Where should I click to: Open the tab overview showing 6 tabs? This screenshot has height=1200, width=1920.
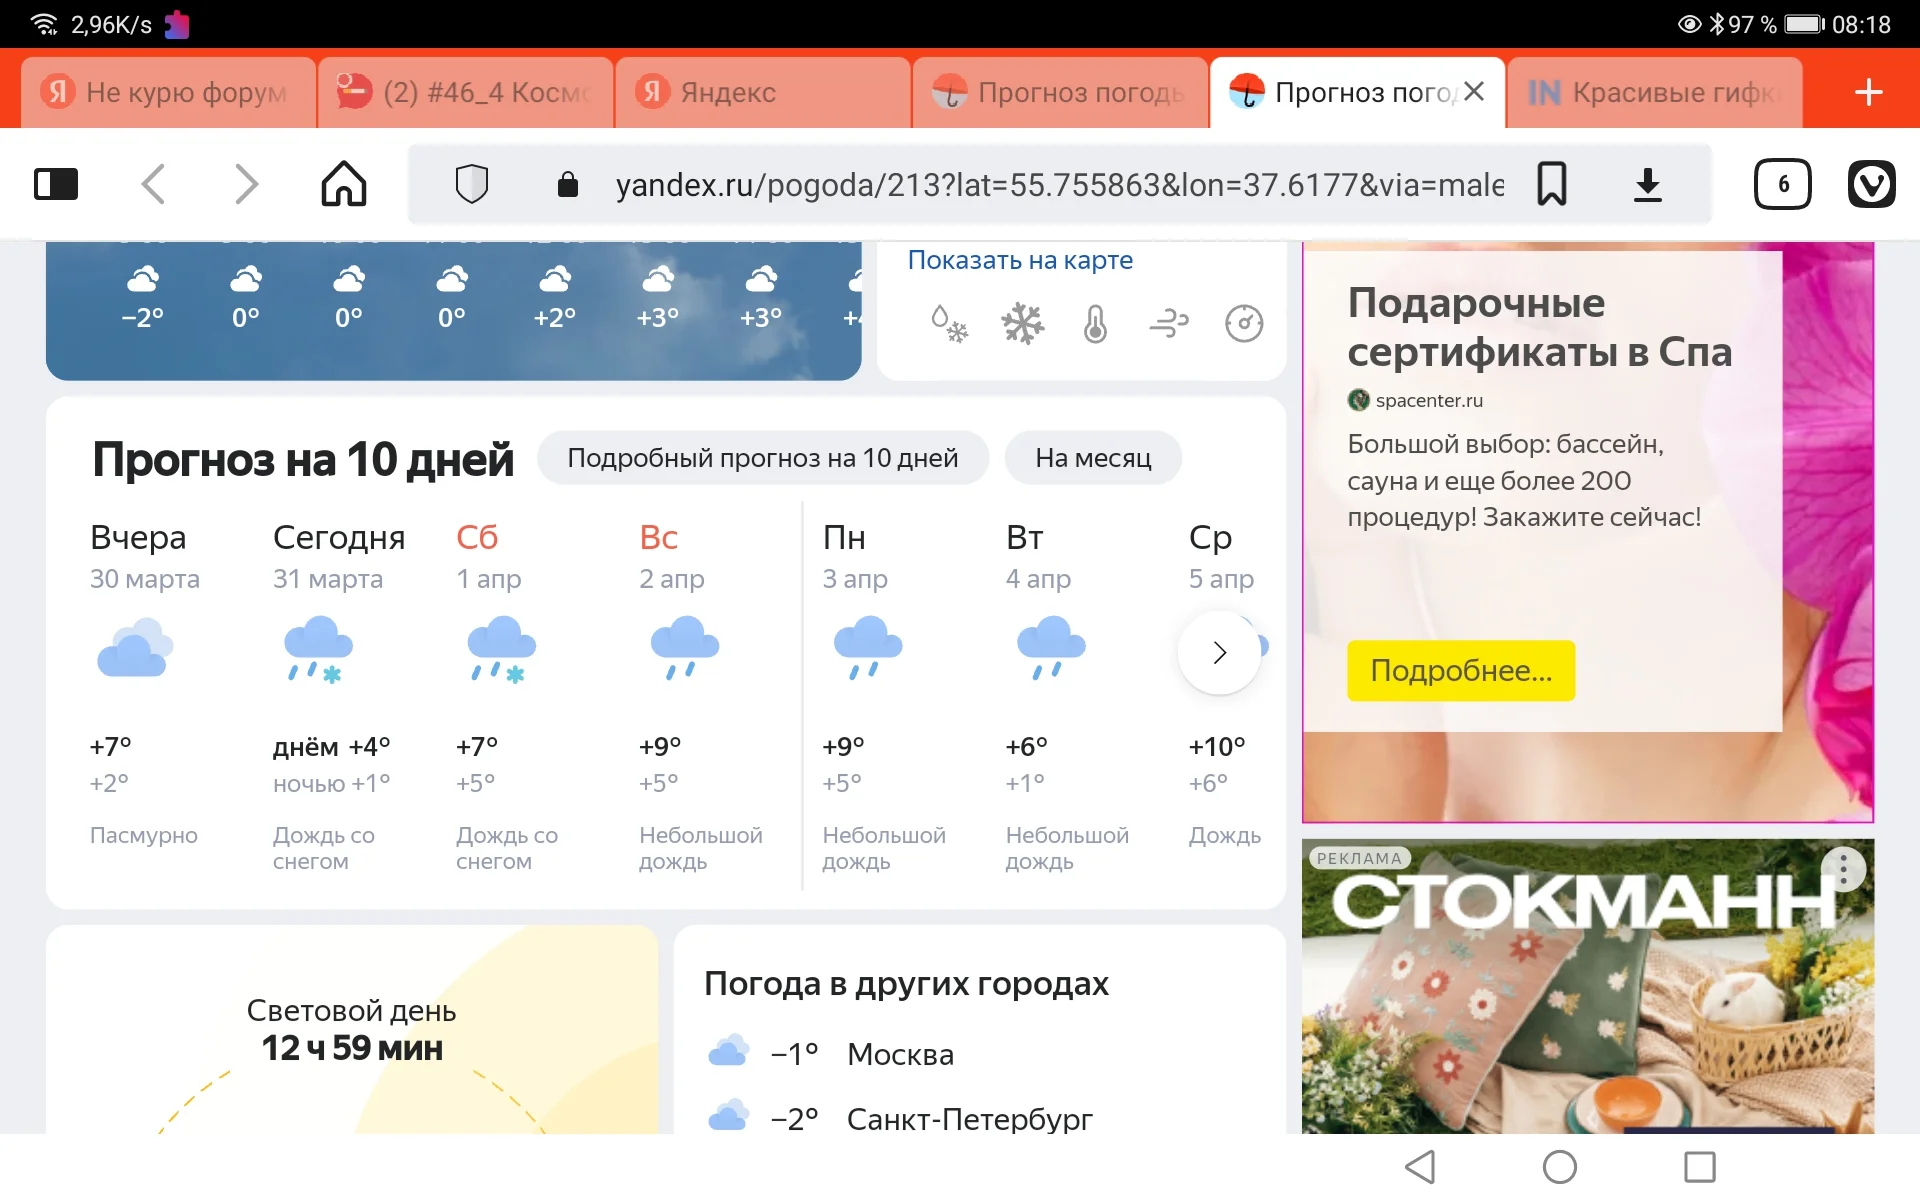pos(1784,184)
